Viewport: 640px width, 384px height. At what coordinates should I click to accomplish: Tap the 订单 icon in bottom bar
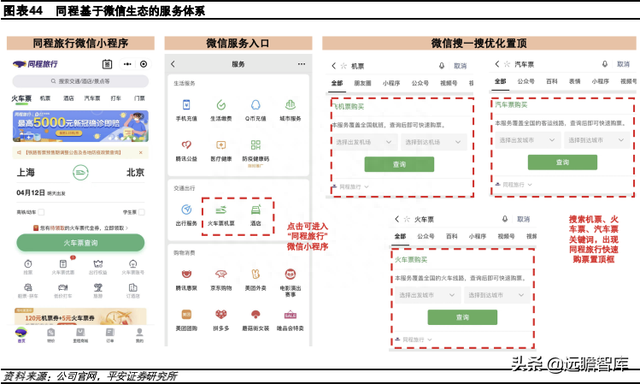pos(110,332)
